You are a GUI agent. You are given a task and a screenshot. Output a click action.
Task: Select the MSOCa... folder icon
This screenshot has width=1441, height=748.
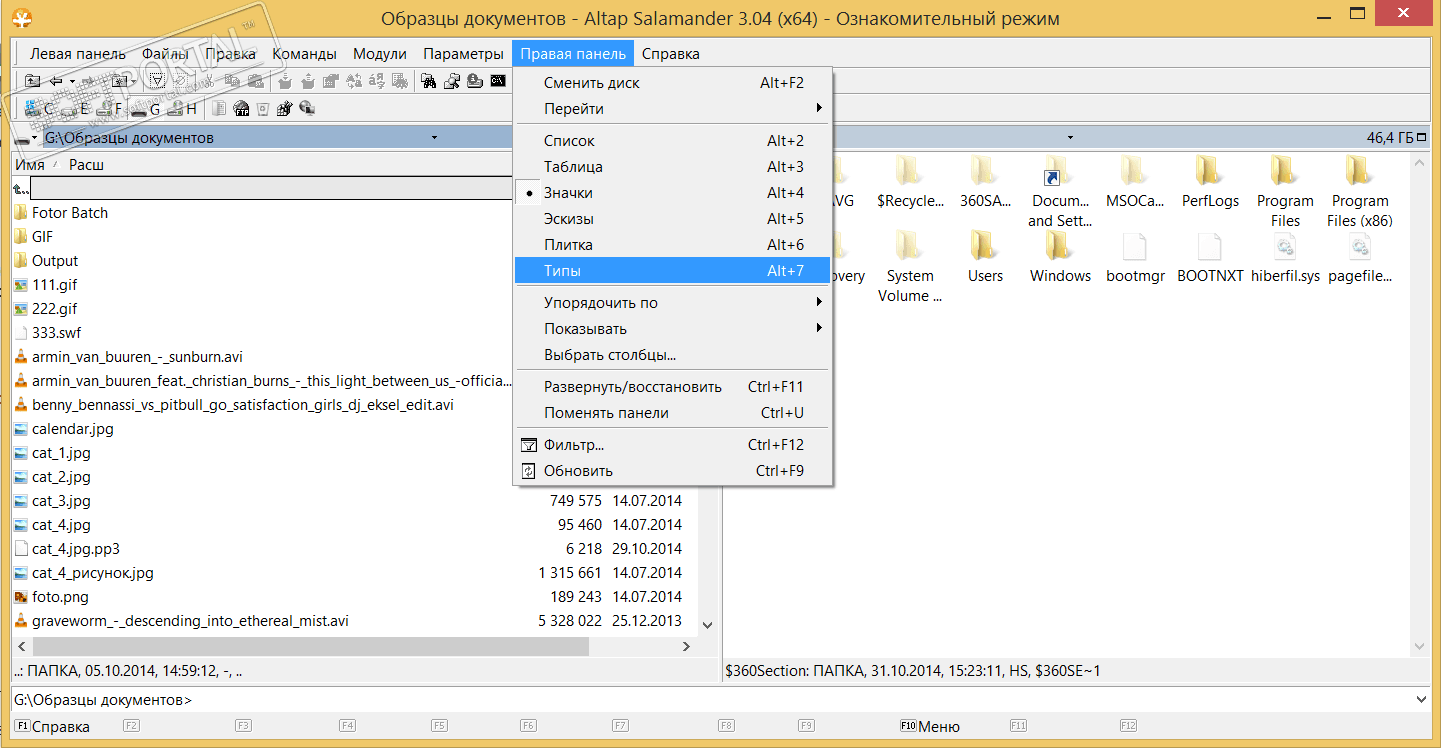tap(1135, 170)
